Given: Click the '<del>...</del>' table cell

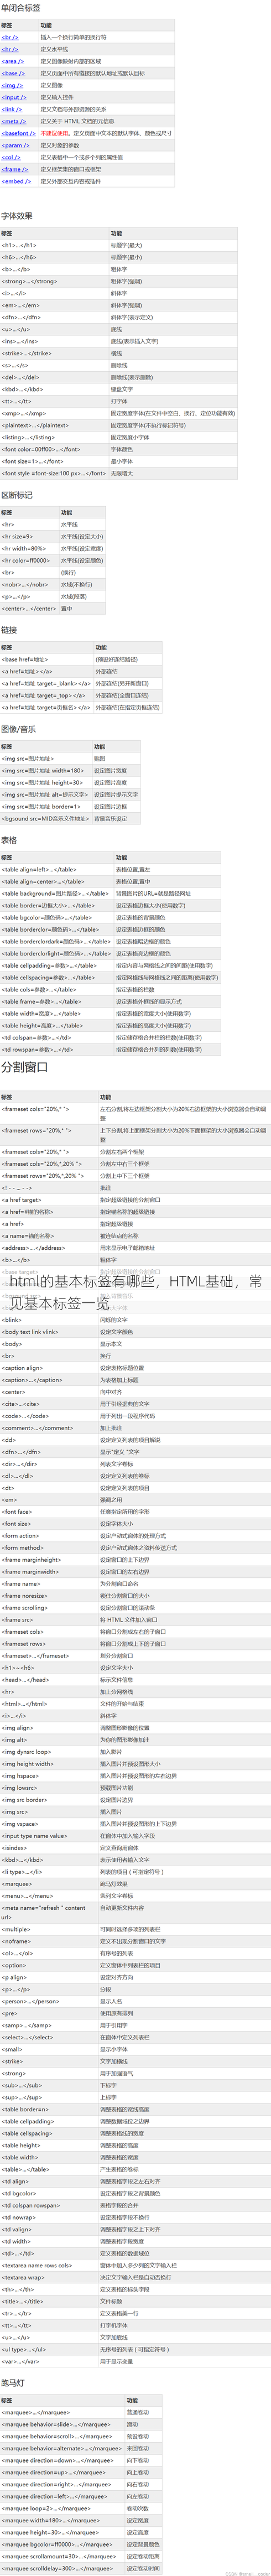Looking at the screenshot, I should [55, 377].
